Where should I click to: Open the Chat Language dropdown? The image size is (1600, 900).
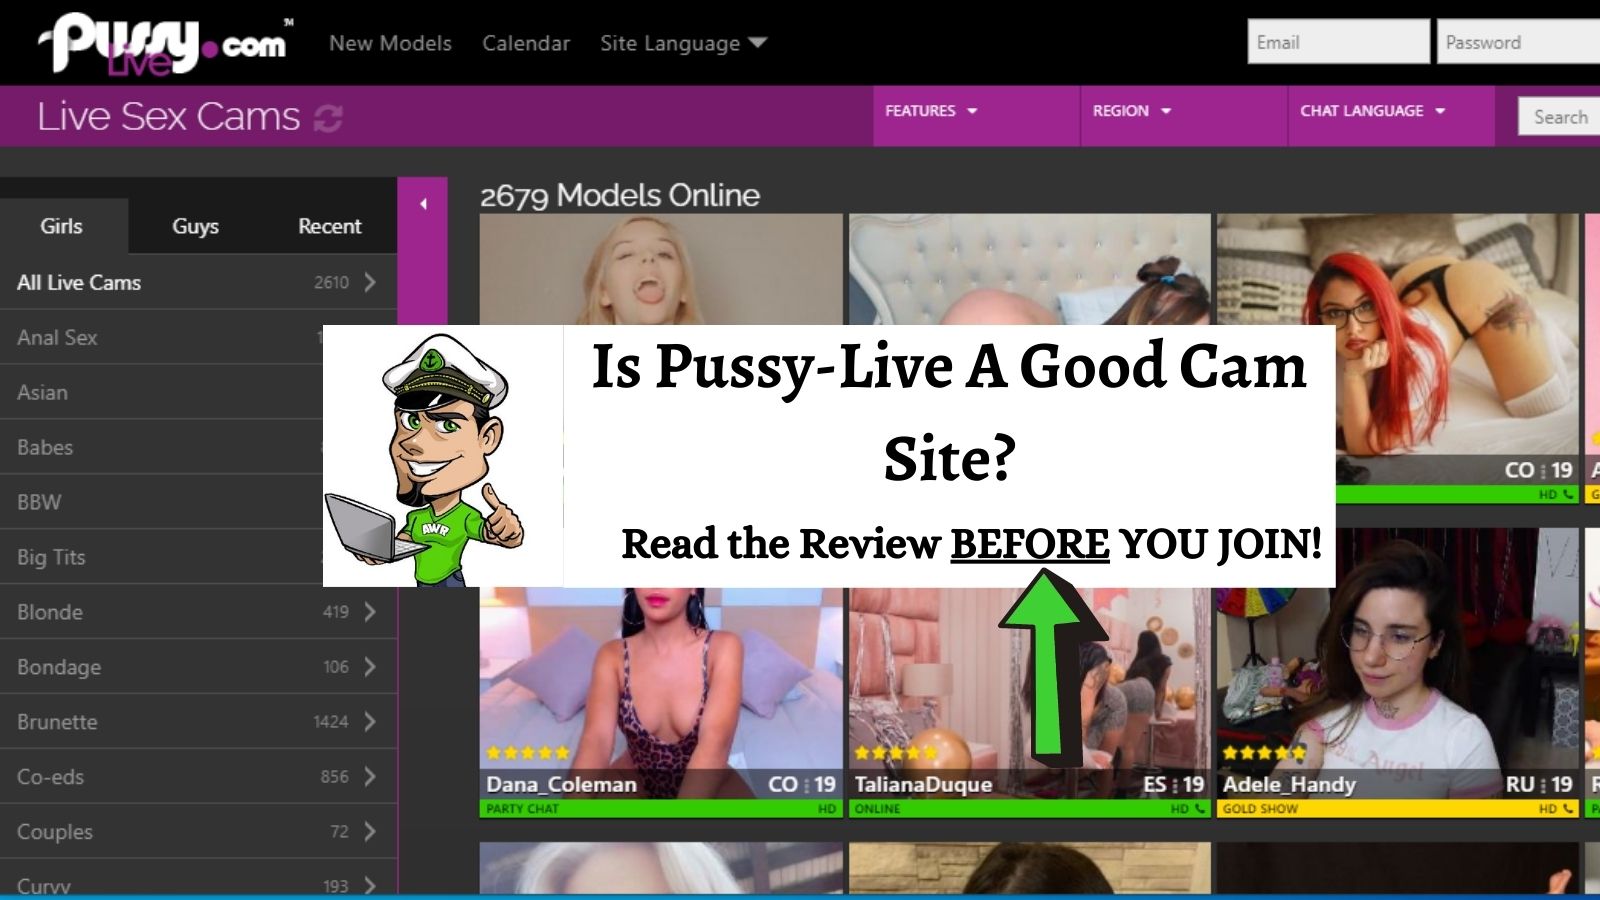coord(1372,111)
